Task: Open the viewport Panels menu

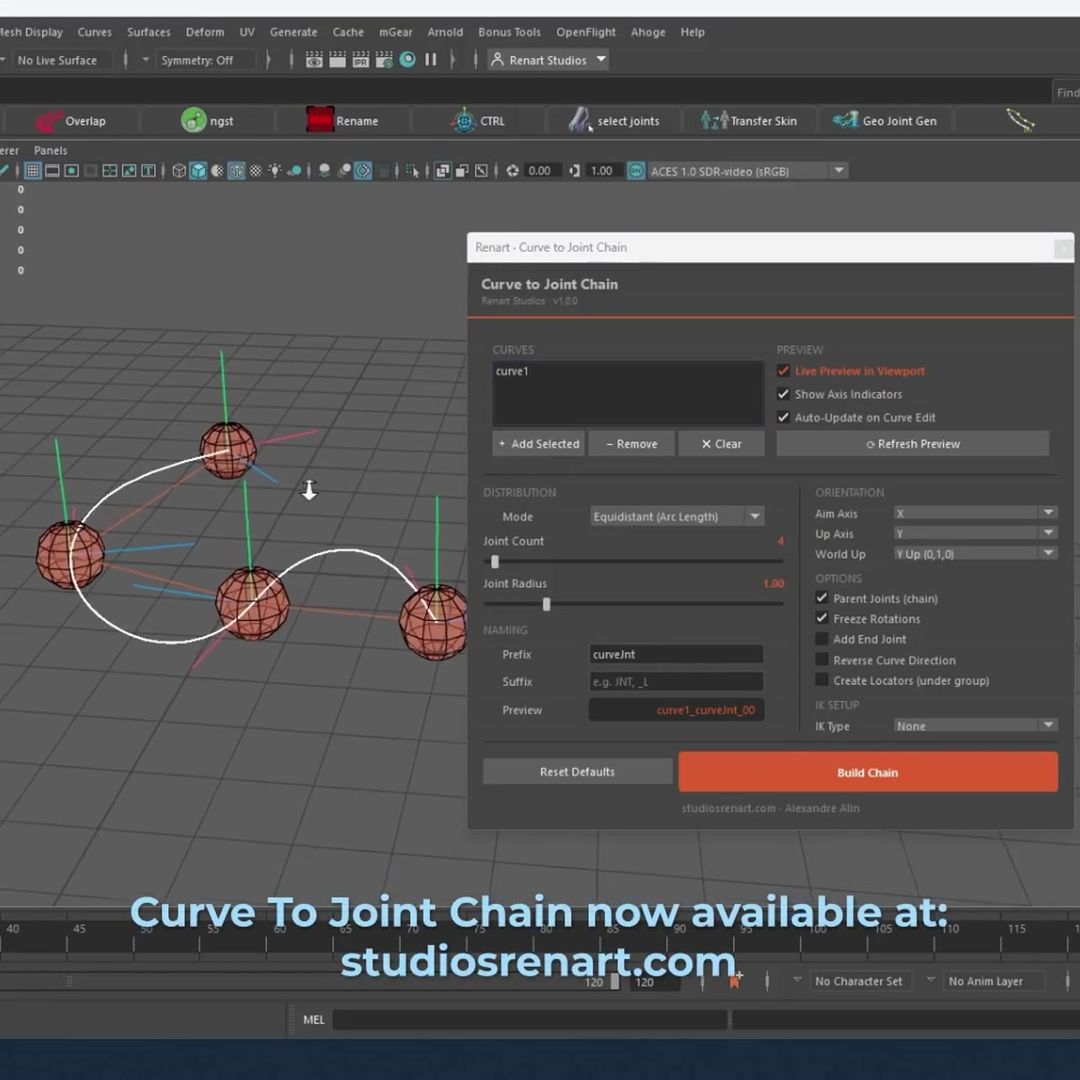Action: (x=50, y=150)
